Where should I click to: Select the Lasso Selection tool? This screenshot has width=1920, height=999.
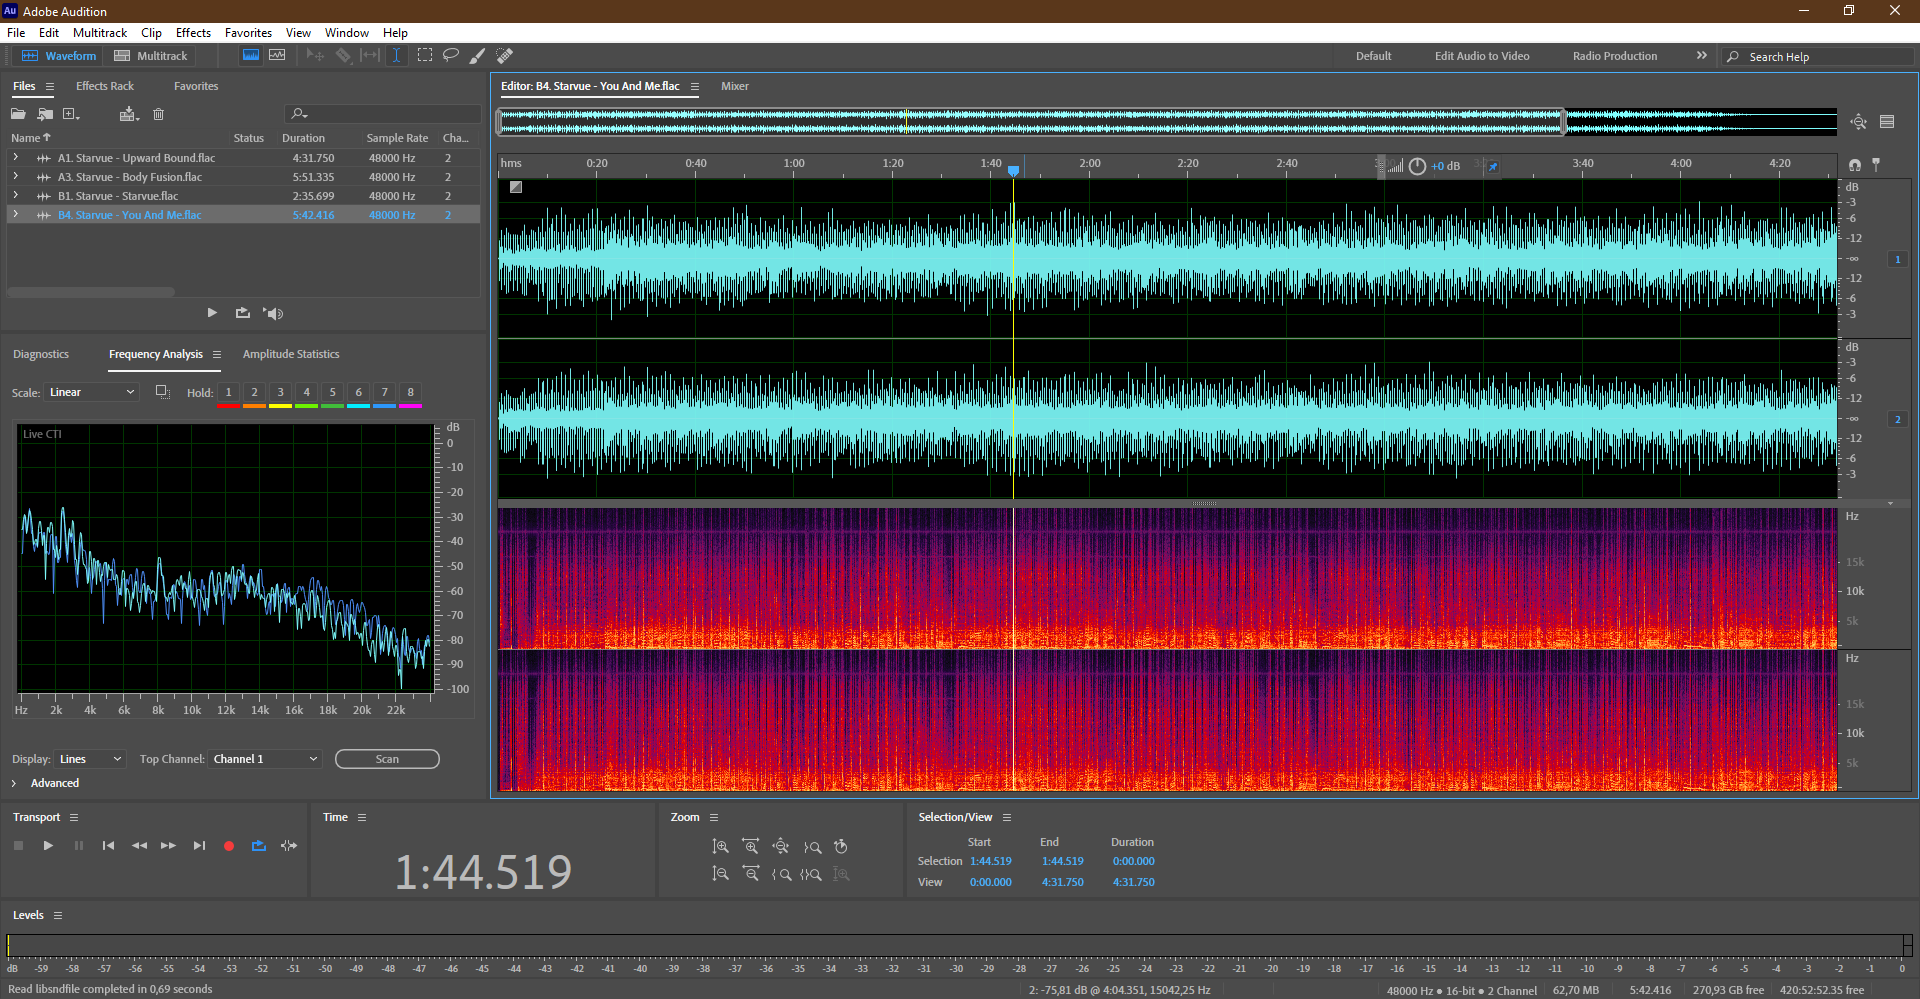click(451, 55)
